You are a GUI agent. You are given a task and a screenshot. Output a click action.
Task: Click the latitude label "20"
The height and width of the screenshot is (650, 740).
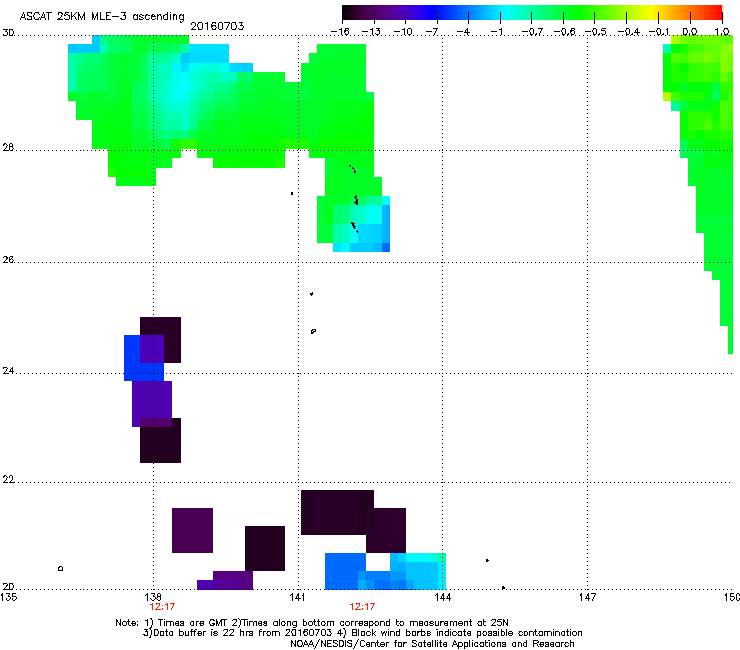pyautogui.click(x=8, y=587)
